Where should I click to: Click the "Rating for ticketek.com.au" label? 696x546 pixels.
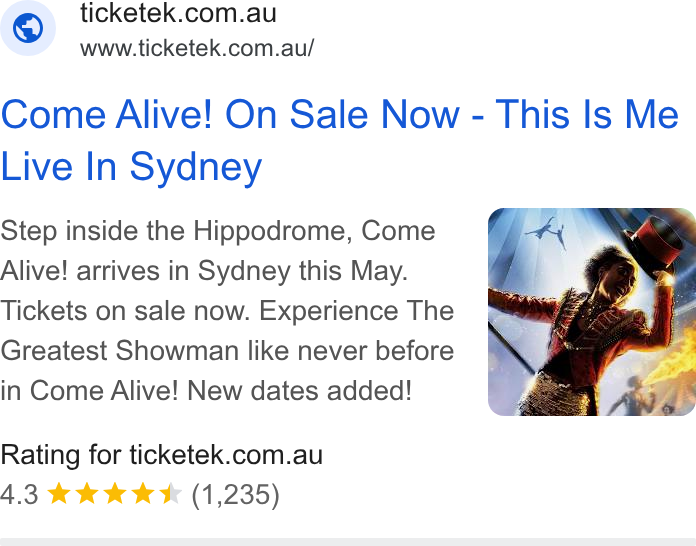click(x=162, y=455)
